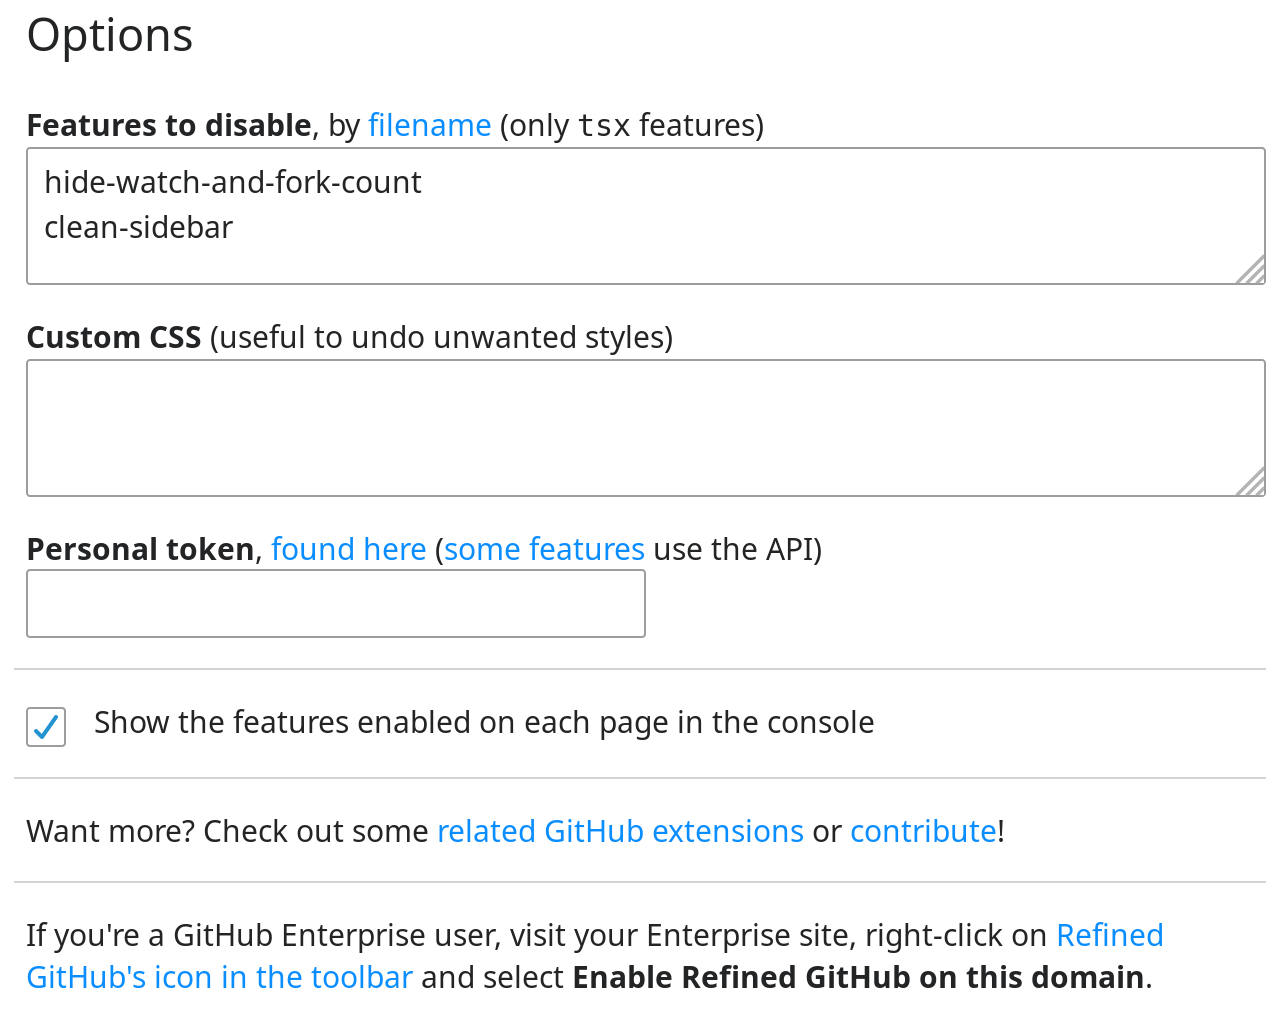Click the bold "Features to disable" label
Screen dimensions: 1284x1036
[x=168, y=124]
